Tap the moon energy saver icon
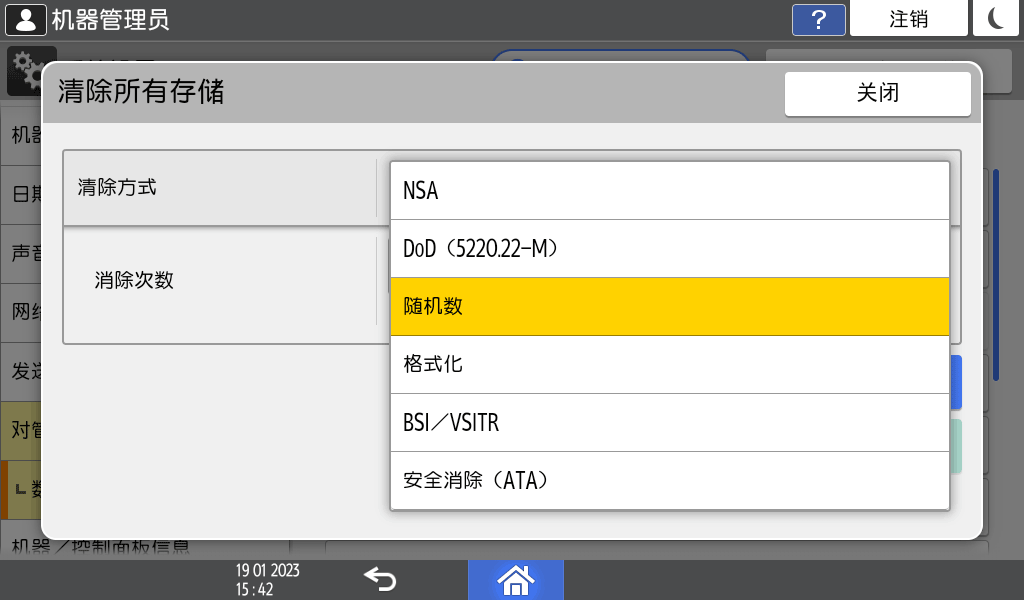The width and height of the screenshot is (1024, 600). (995, 19)
